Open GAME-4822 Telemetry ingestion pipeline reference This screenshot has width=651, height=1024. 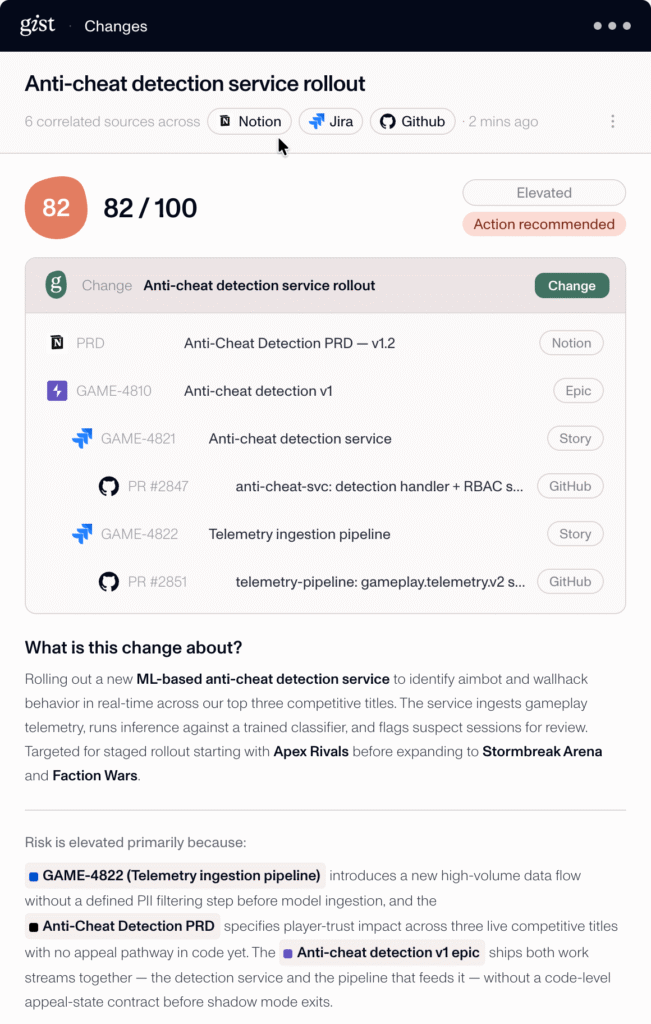coord(175,875)
